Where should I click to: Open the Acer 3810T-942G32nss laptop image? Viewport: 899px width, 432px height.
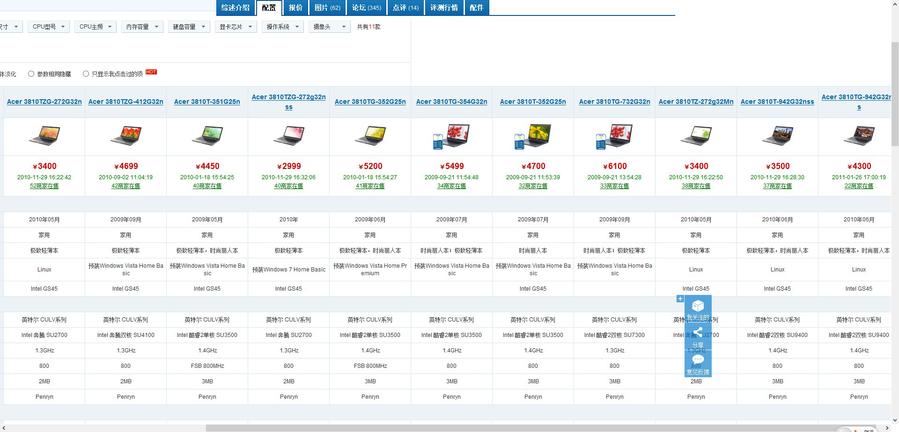[x=777, y=135]
